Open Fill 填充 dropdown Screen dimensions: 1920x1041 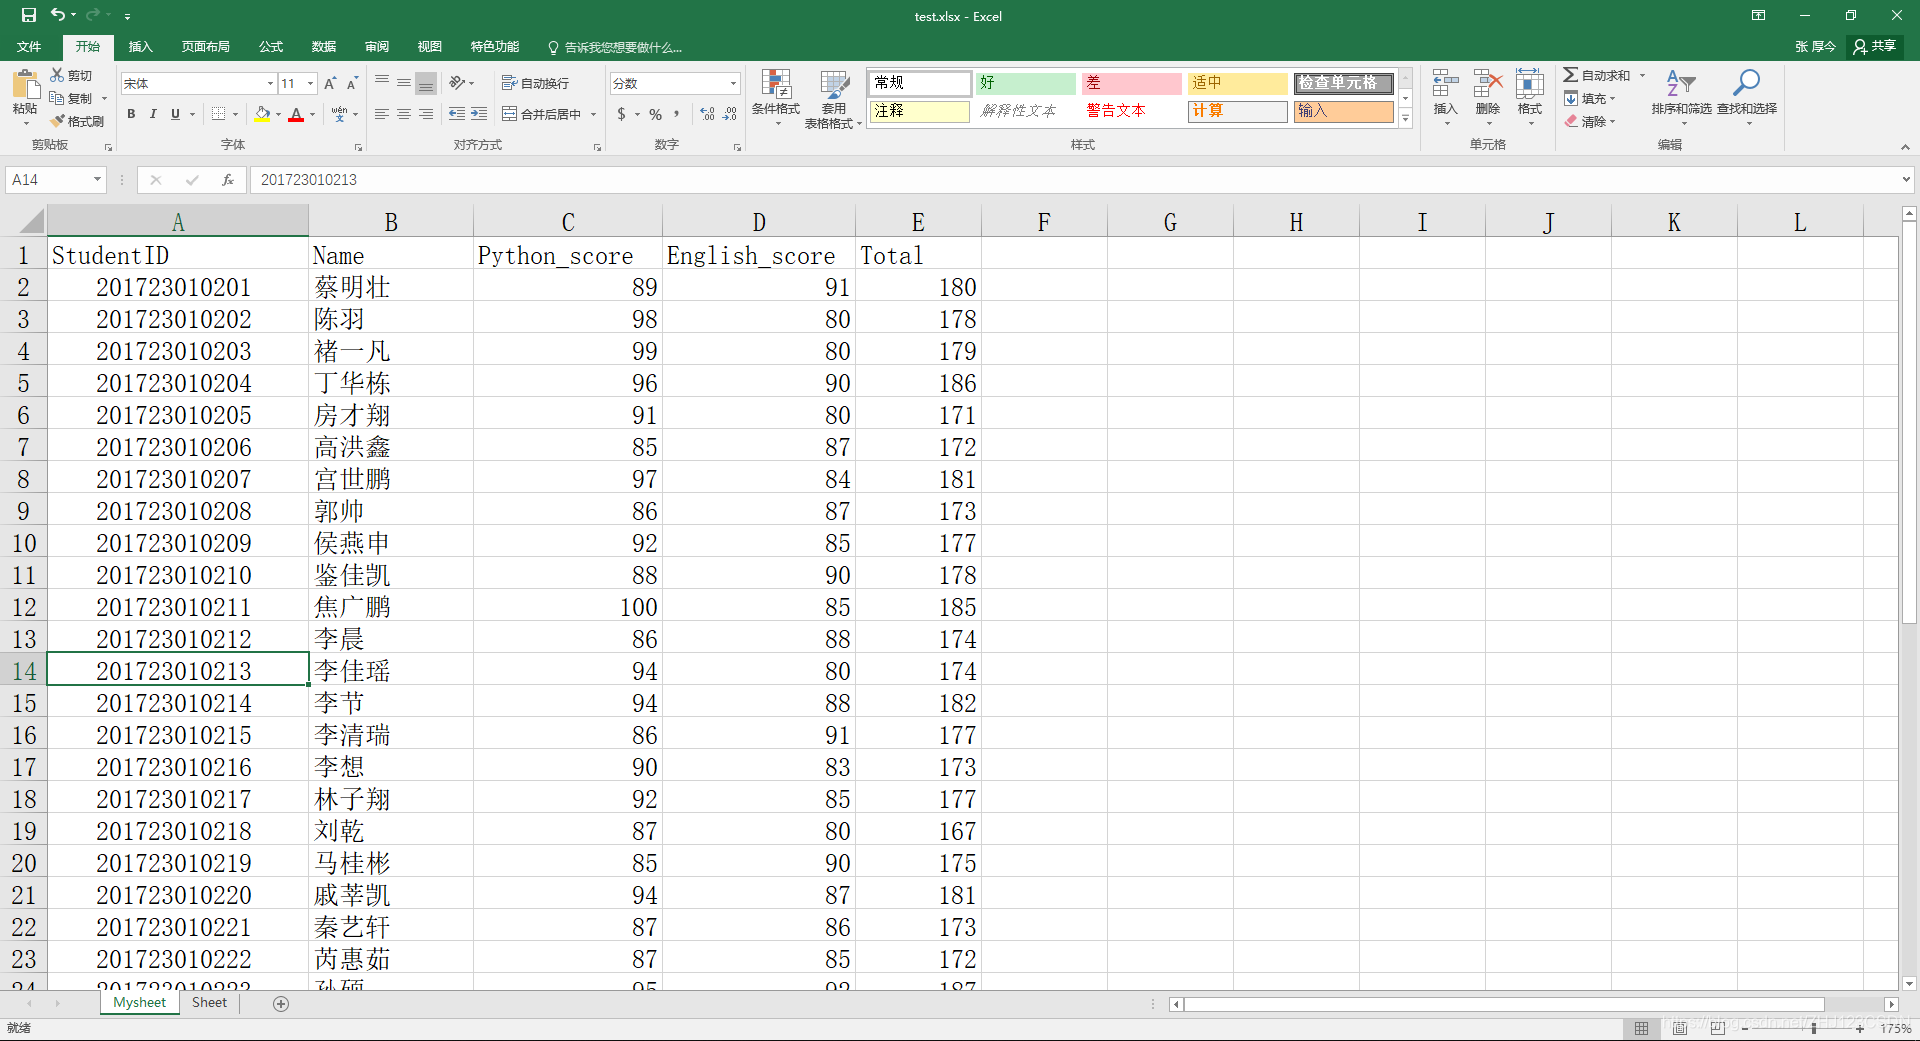(x=1590, y=98)
